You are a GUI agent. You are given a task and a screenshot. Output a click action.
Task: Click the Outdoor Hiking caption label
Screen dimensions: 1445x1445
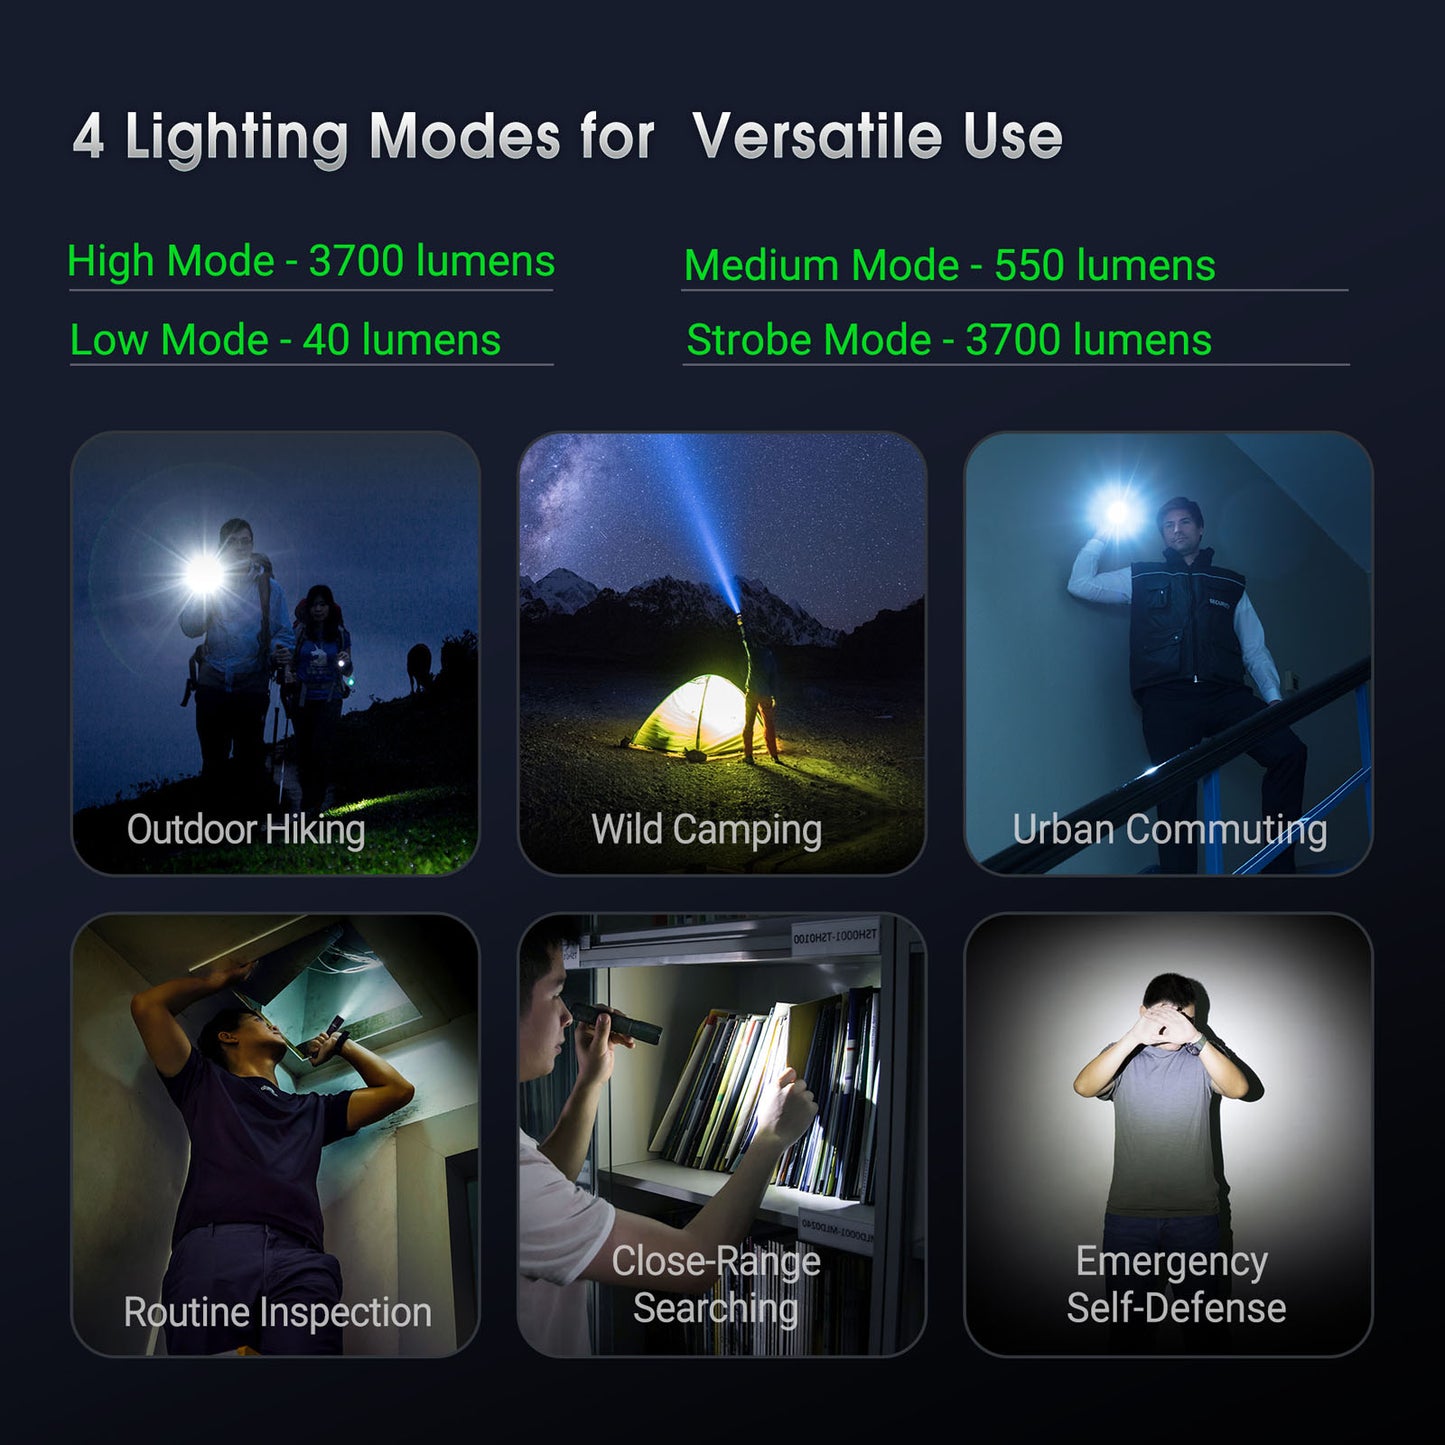[x=246, y=830]
